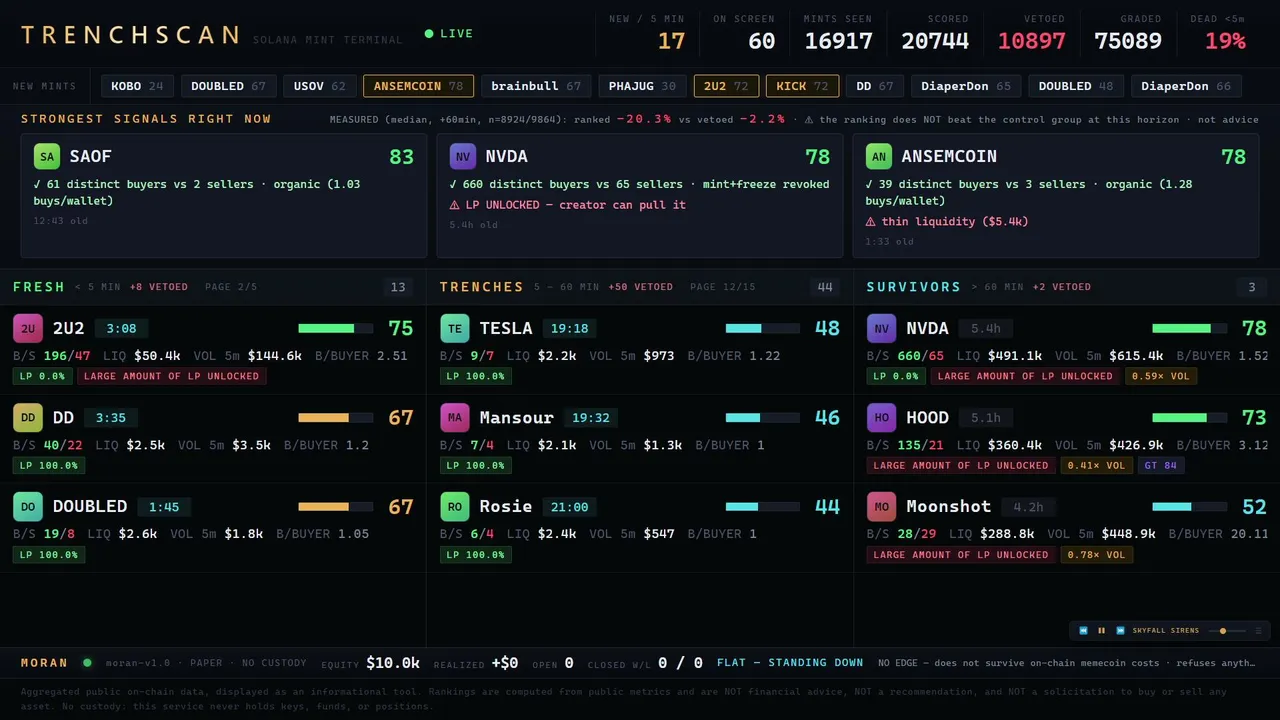This screenshot has height=720, width=1280.
Task: Click the 2U2 score bar showing 75
Action: (x=336, y=328)
